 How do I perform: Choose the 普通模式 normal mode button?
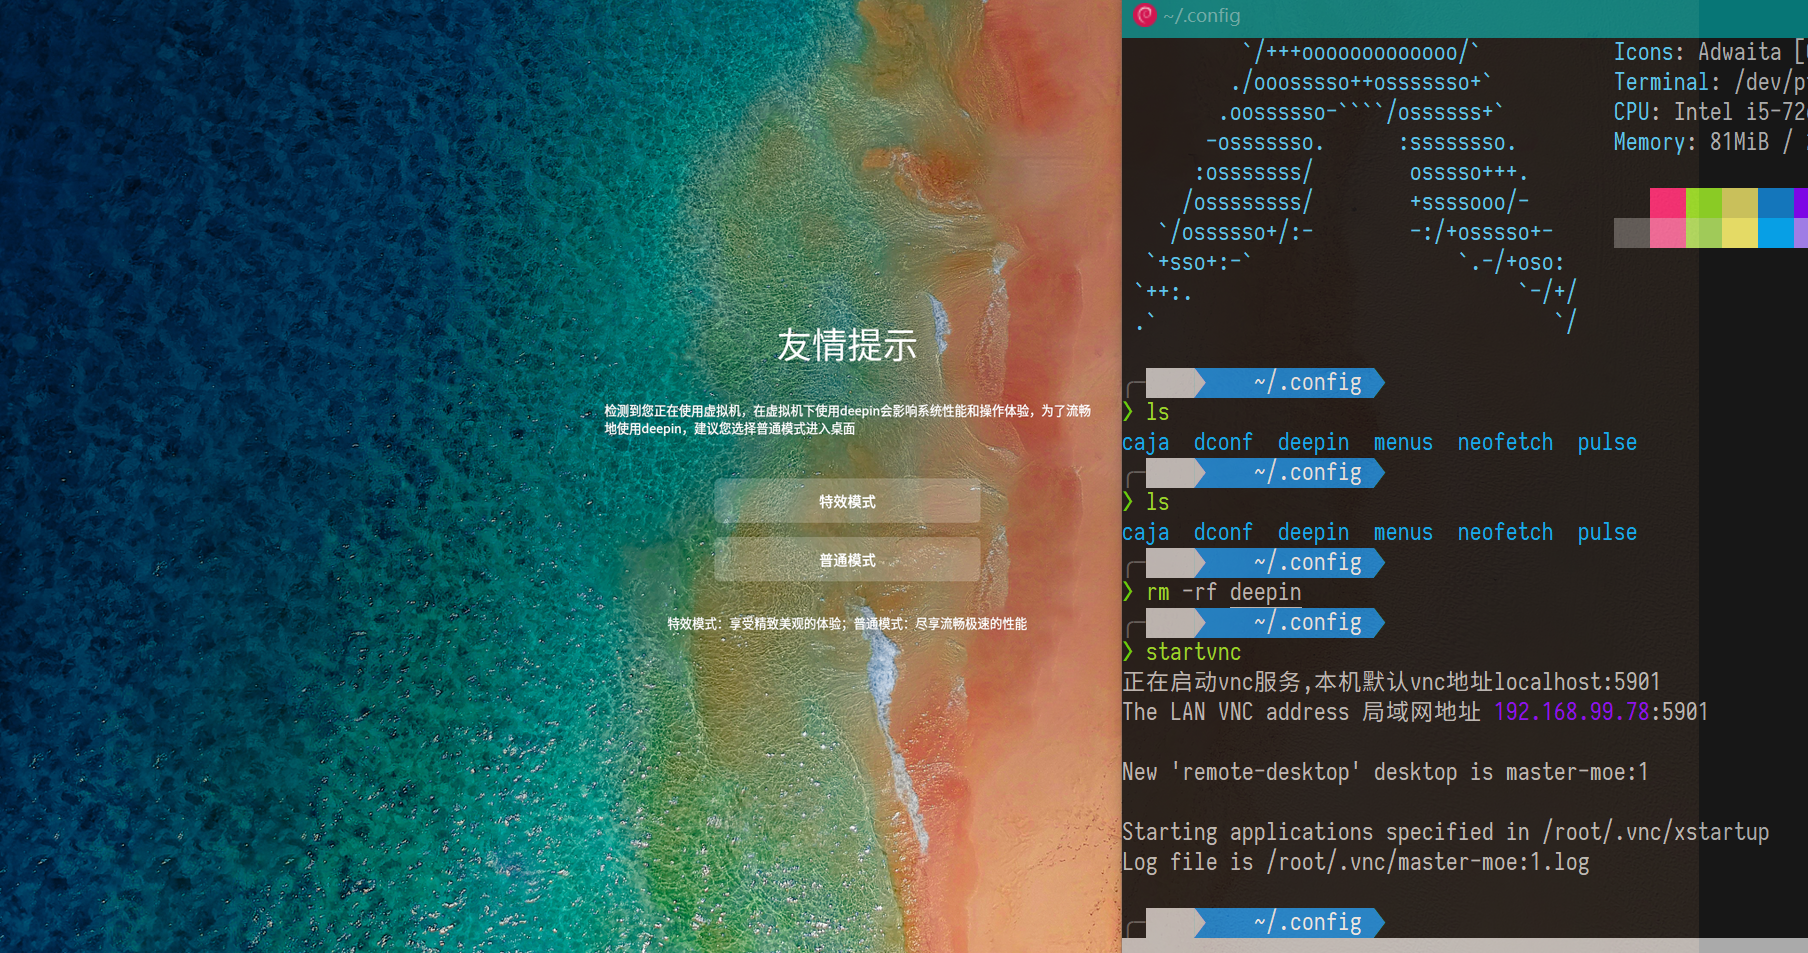point(847,560)
